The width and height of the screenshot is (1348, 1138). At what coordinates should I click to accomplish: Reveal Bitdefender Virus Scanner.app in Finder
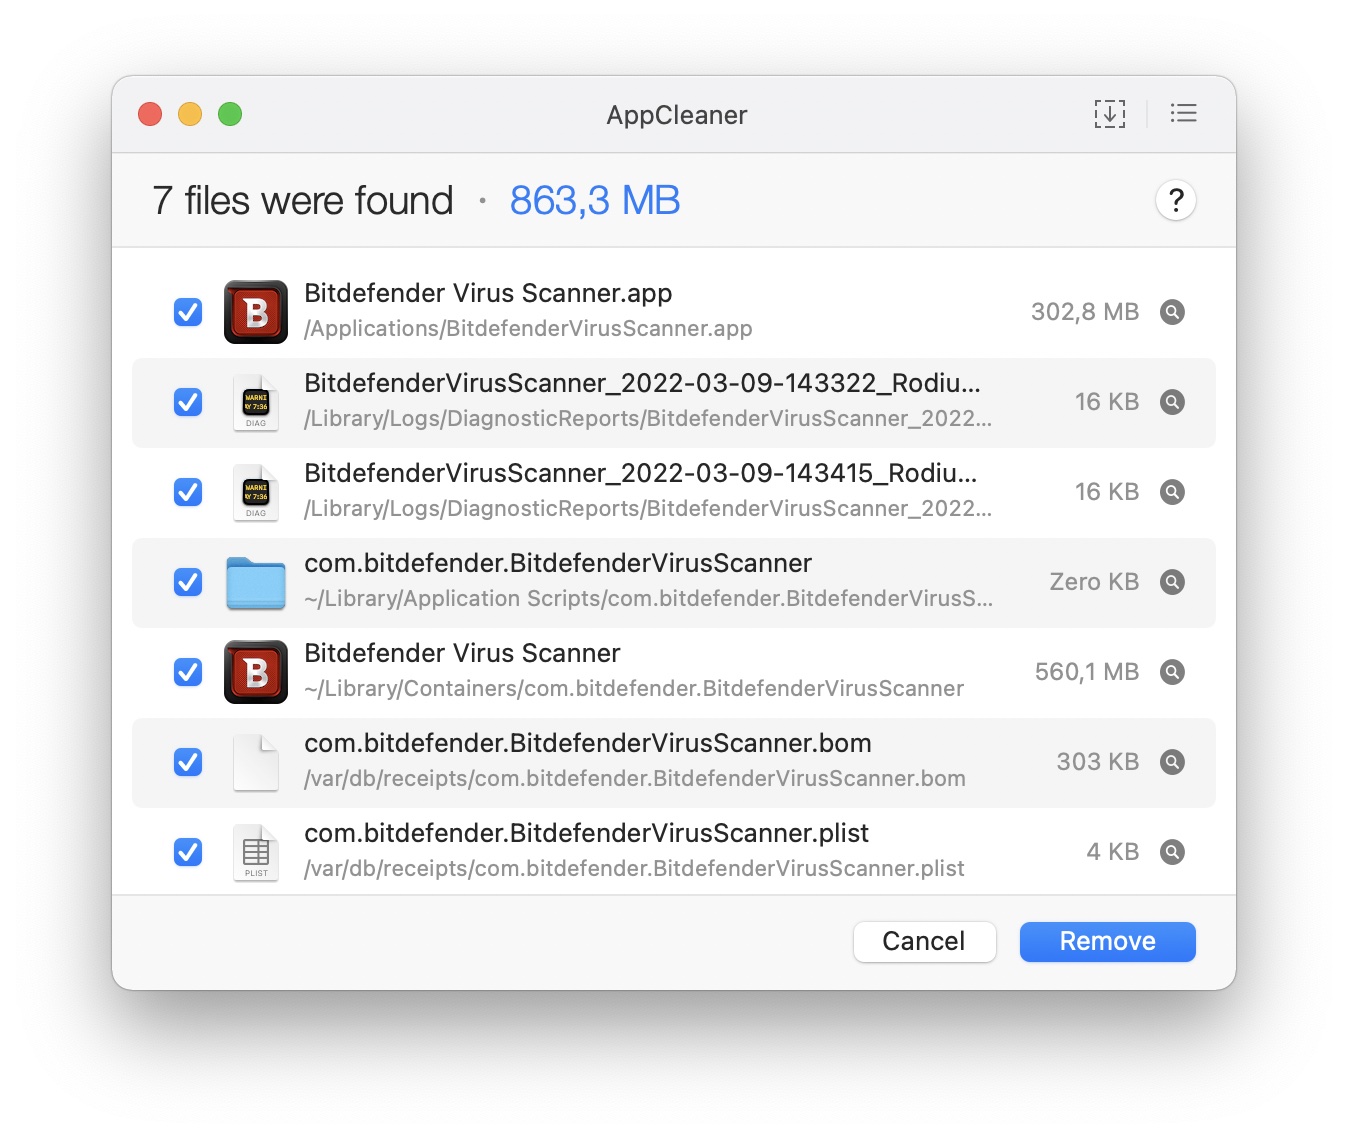coord(1172,312)
